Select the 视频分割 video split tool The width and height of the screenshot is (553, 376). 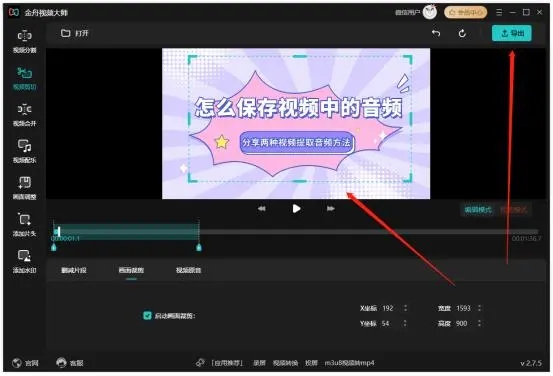click(x=24, y=42)
